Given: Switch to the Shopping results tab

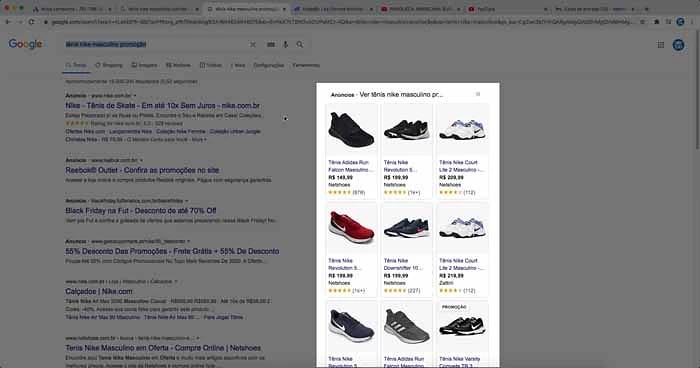Looking at the screenshot, I should point(109,65).
